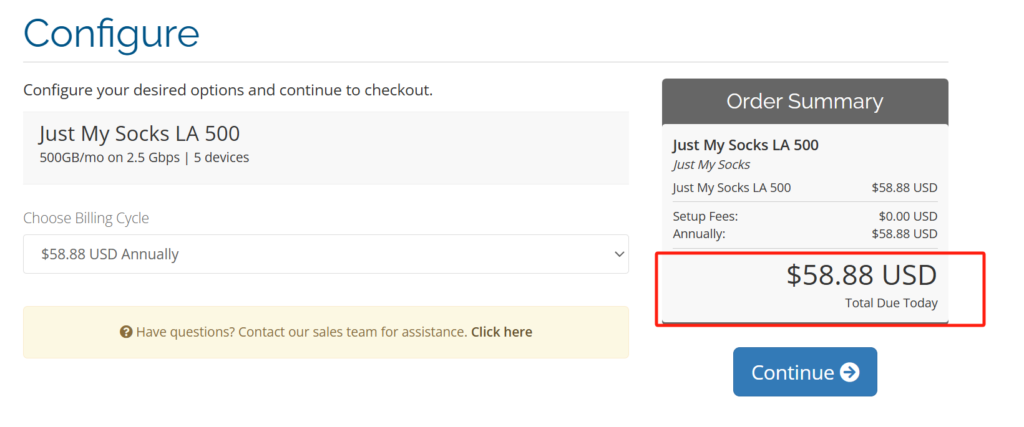
Task: Open the "Click here" sales contact link
Action: point(501,332)
